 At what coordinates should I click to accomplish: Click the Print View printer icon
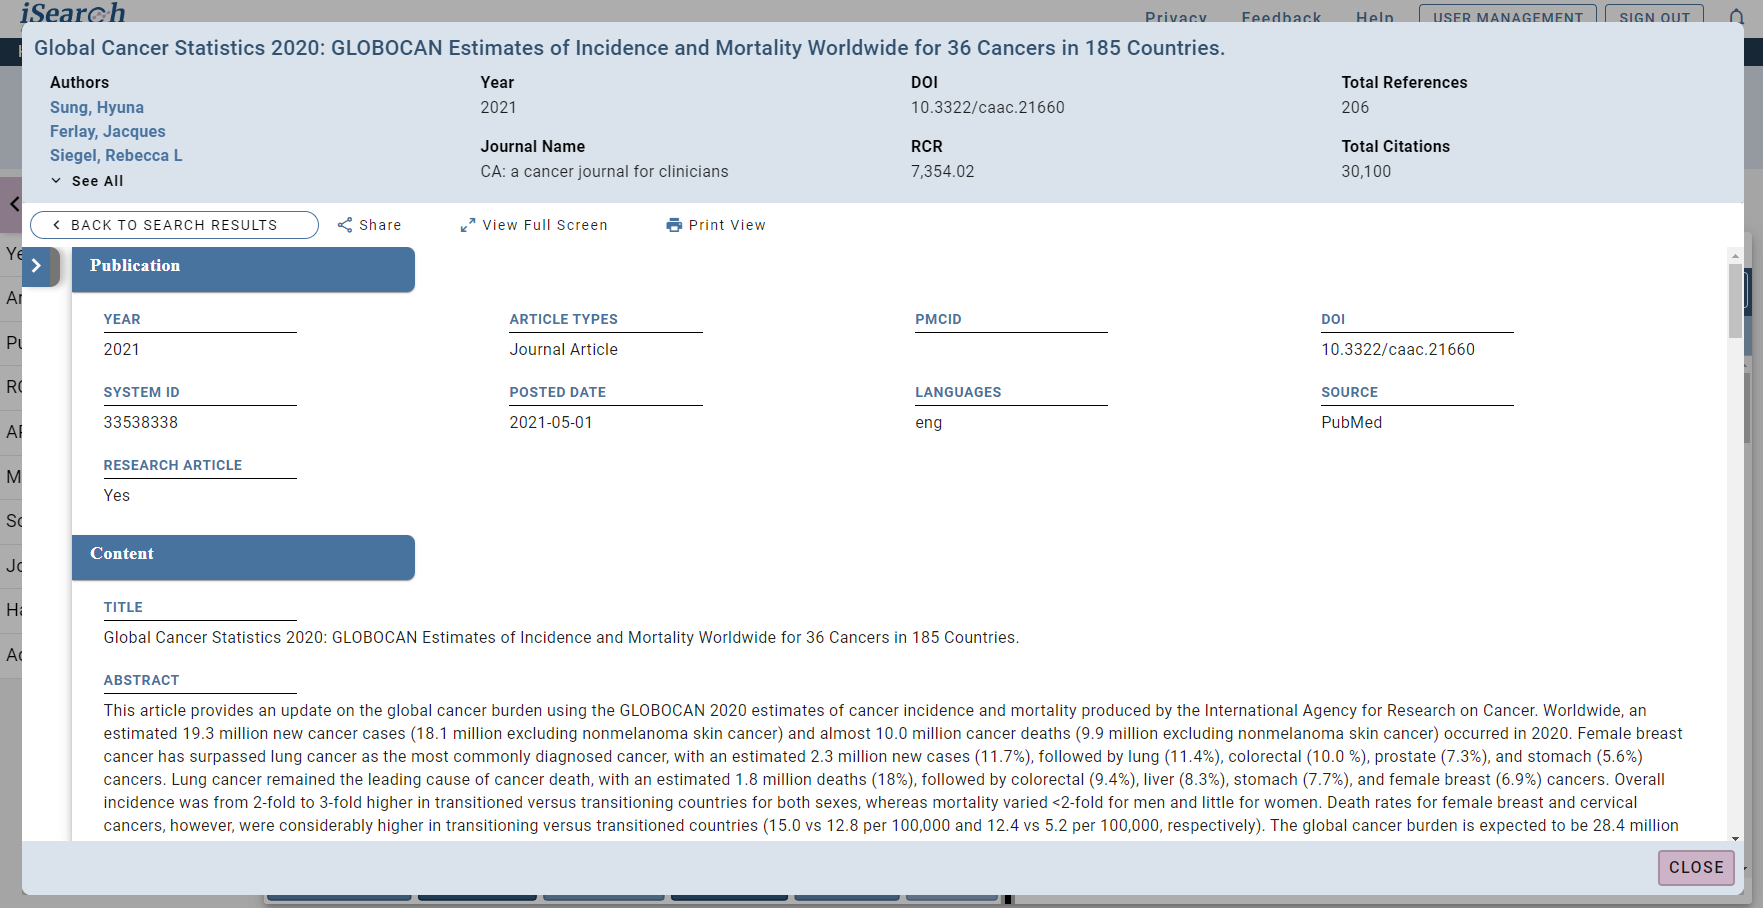click(x=674, y=224)
